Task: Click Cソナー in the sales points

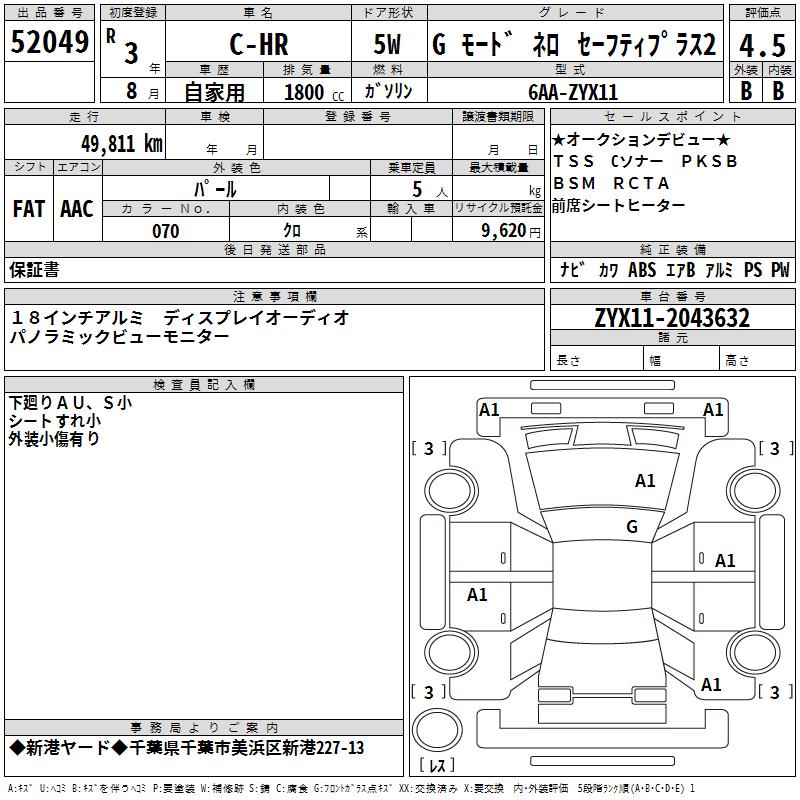Action: pyautogui.click(x=637, y=161)
